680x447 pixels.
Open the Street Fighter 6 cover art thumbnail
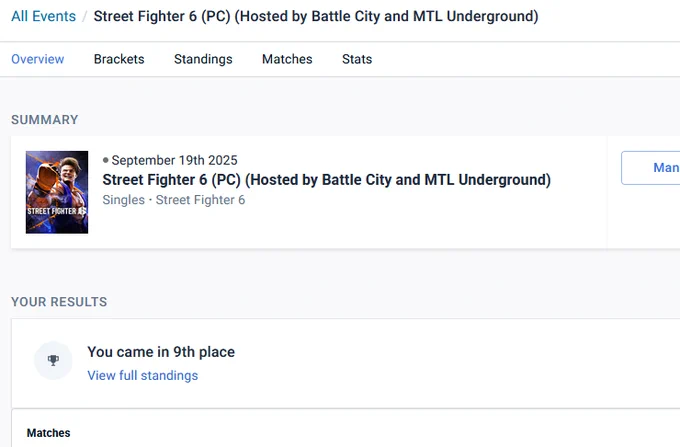(x=57, y=192)
